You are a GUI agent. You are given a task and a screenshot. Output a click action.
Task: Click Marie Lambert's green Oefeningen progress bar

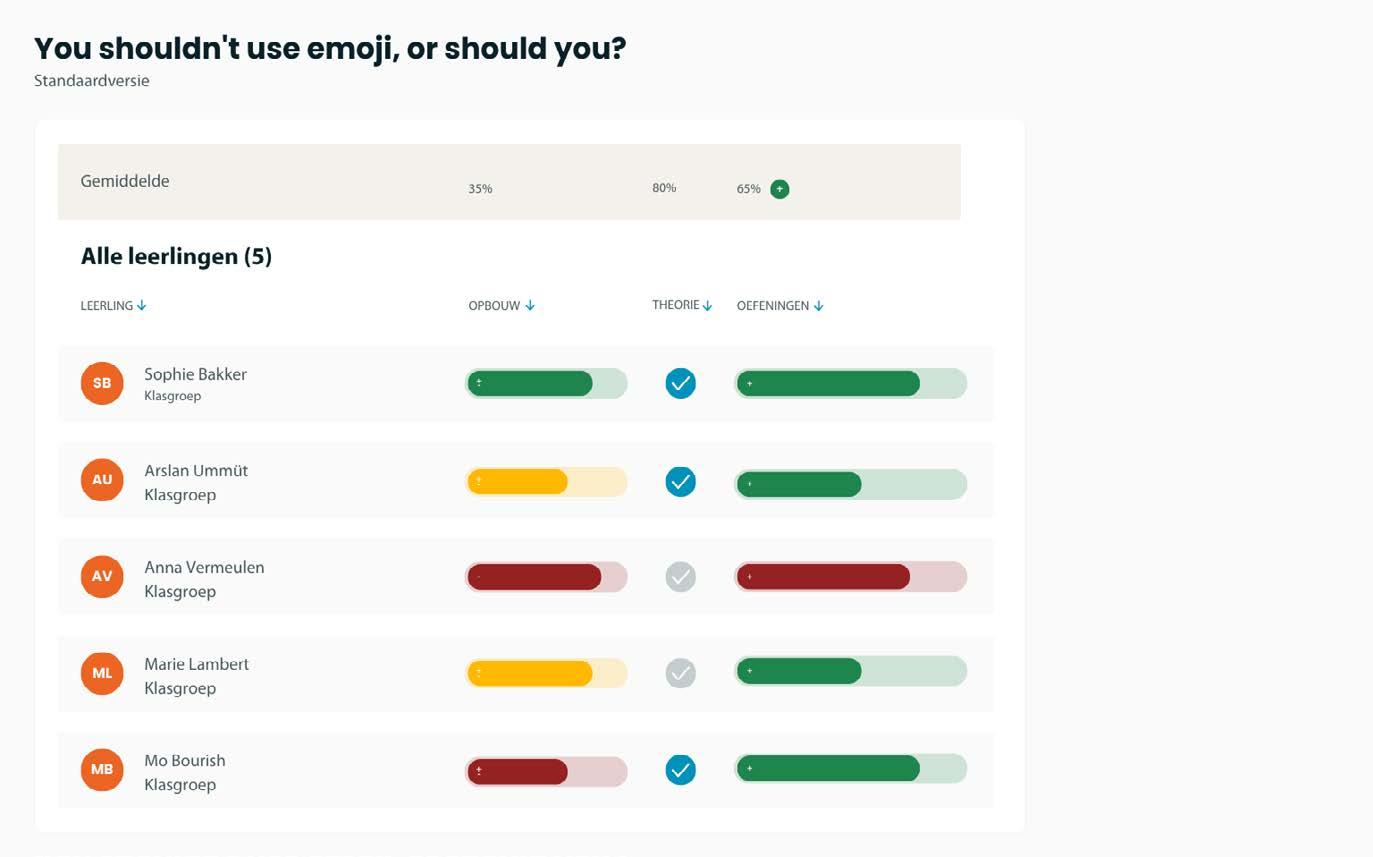point(850,671)
